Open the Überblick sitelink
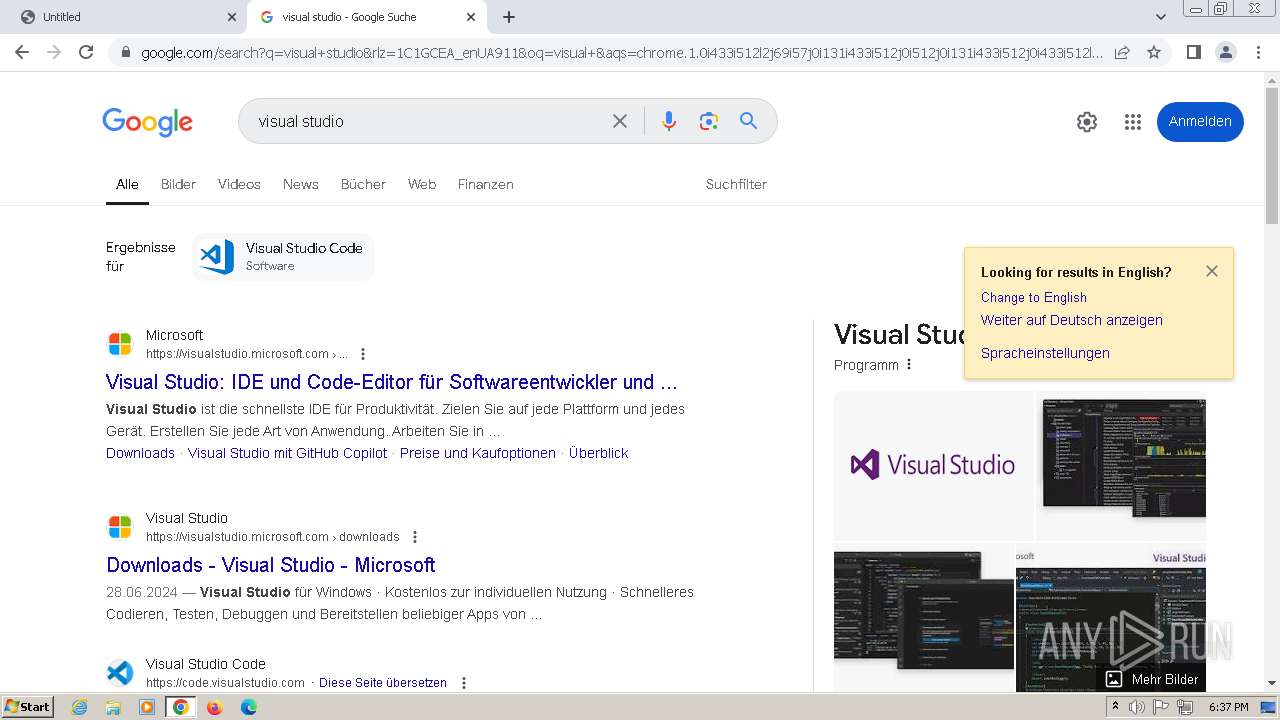 [598, 453]
